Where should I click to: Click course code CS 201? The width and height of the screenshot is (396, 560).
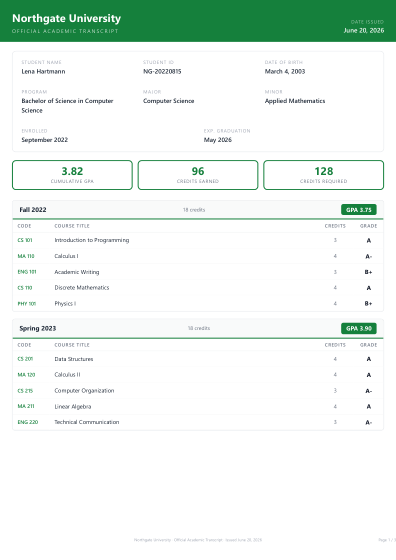pos(25,359)
